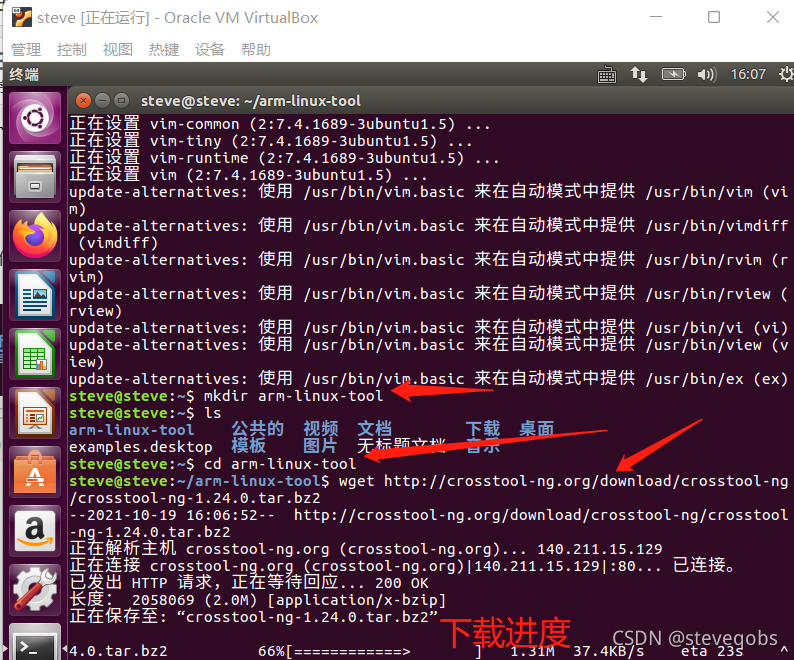Select the Terminal icon in dock
Viewport: 794px width, 660px height.
pyautogui.click(x=34, y=642)
